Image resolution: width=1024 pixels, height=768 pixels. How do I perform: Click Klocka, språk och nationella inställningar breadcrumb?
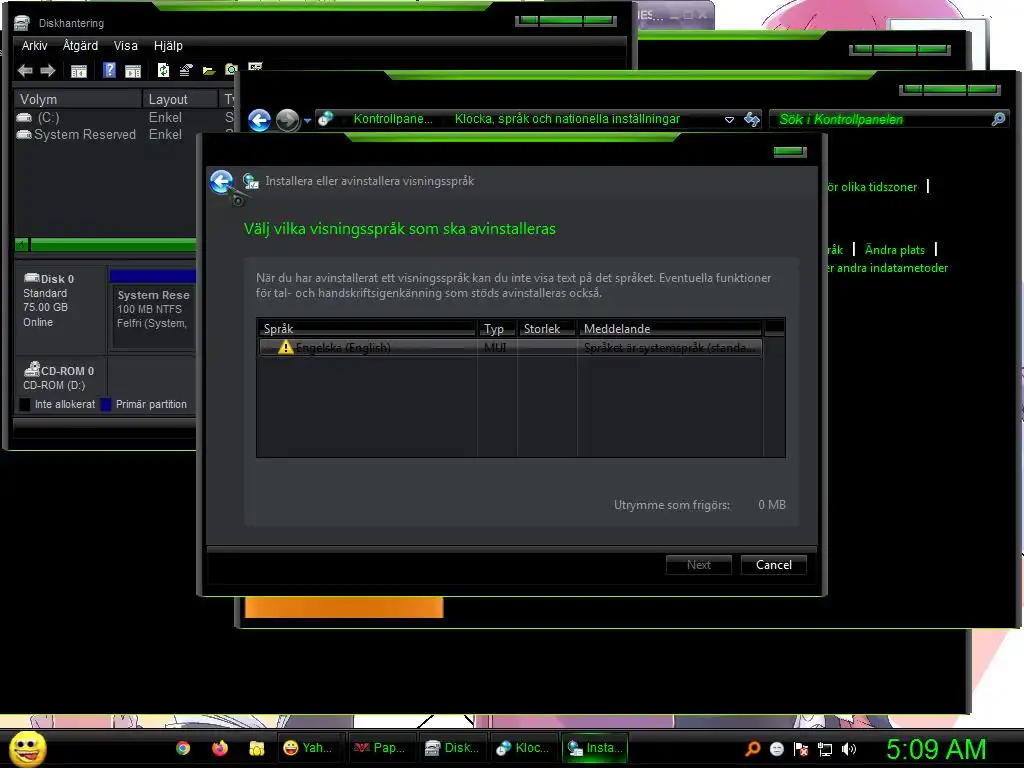point(567,119)
